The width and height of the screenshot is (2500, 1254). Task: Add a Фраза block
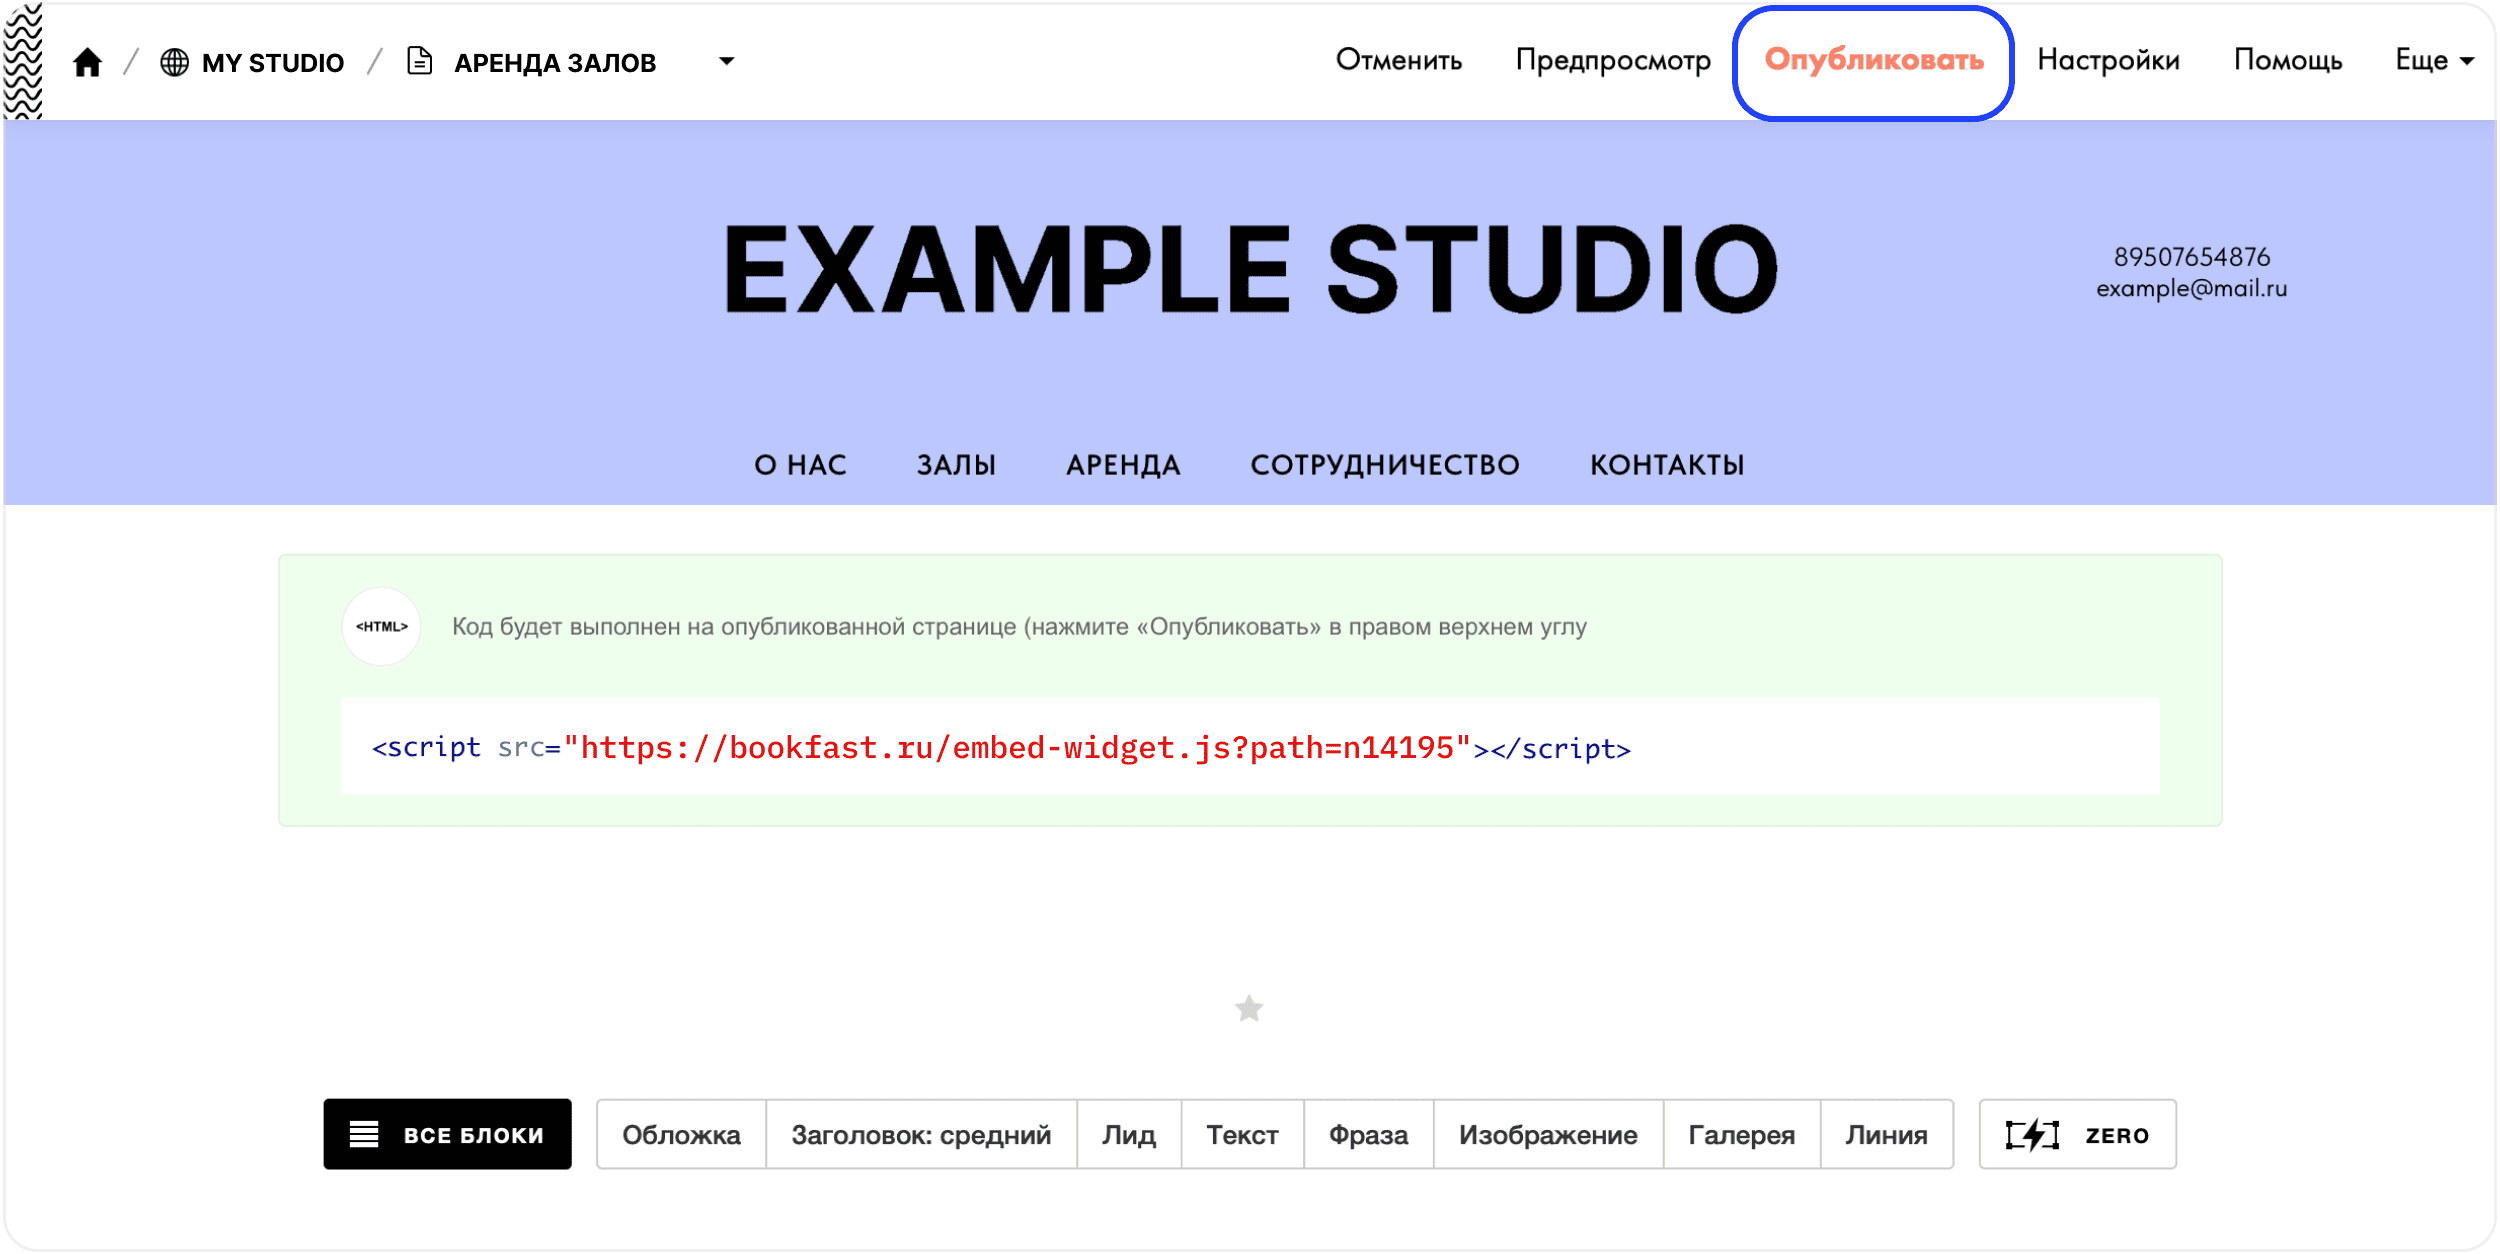(1368, 1135)
